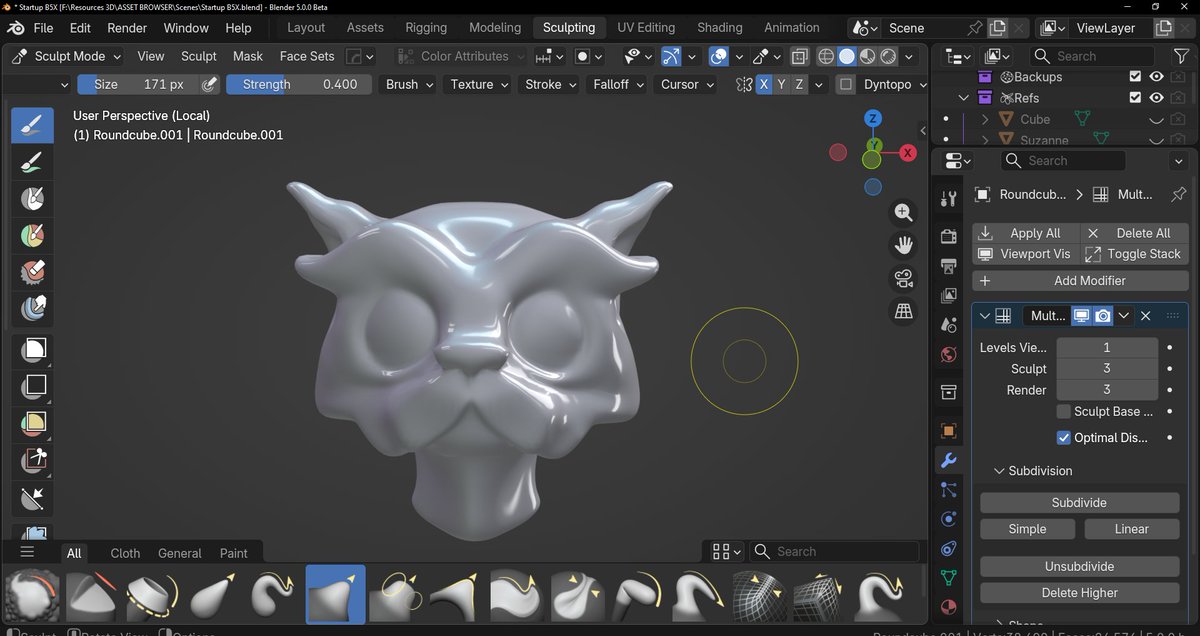
Task: Collapse the Refs collection in outliner
Action: [964, 98]
